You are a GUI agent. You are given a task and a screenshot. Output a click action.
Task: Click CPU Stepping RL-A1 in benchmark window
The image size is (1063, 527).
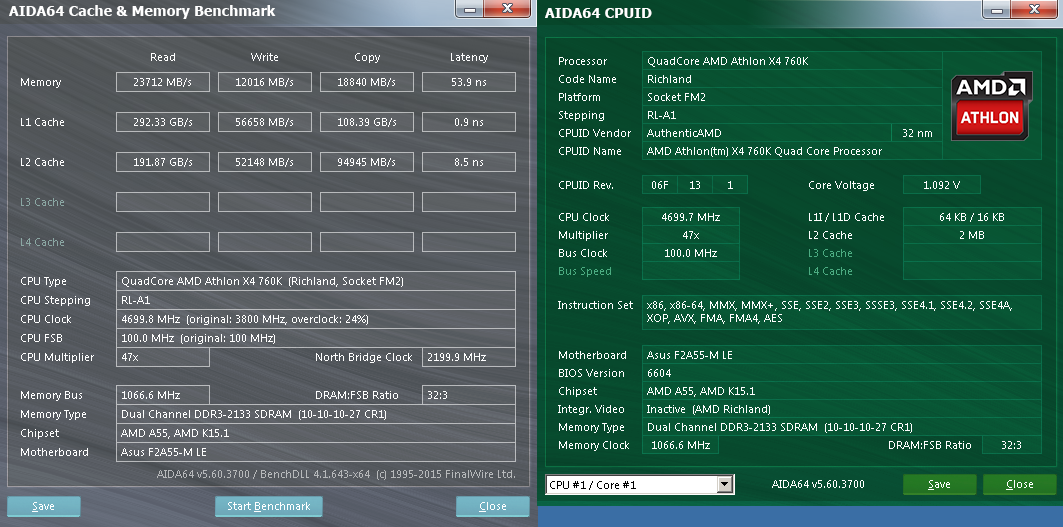tap(316, 300)
